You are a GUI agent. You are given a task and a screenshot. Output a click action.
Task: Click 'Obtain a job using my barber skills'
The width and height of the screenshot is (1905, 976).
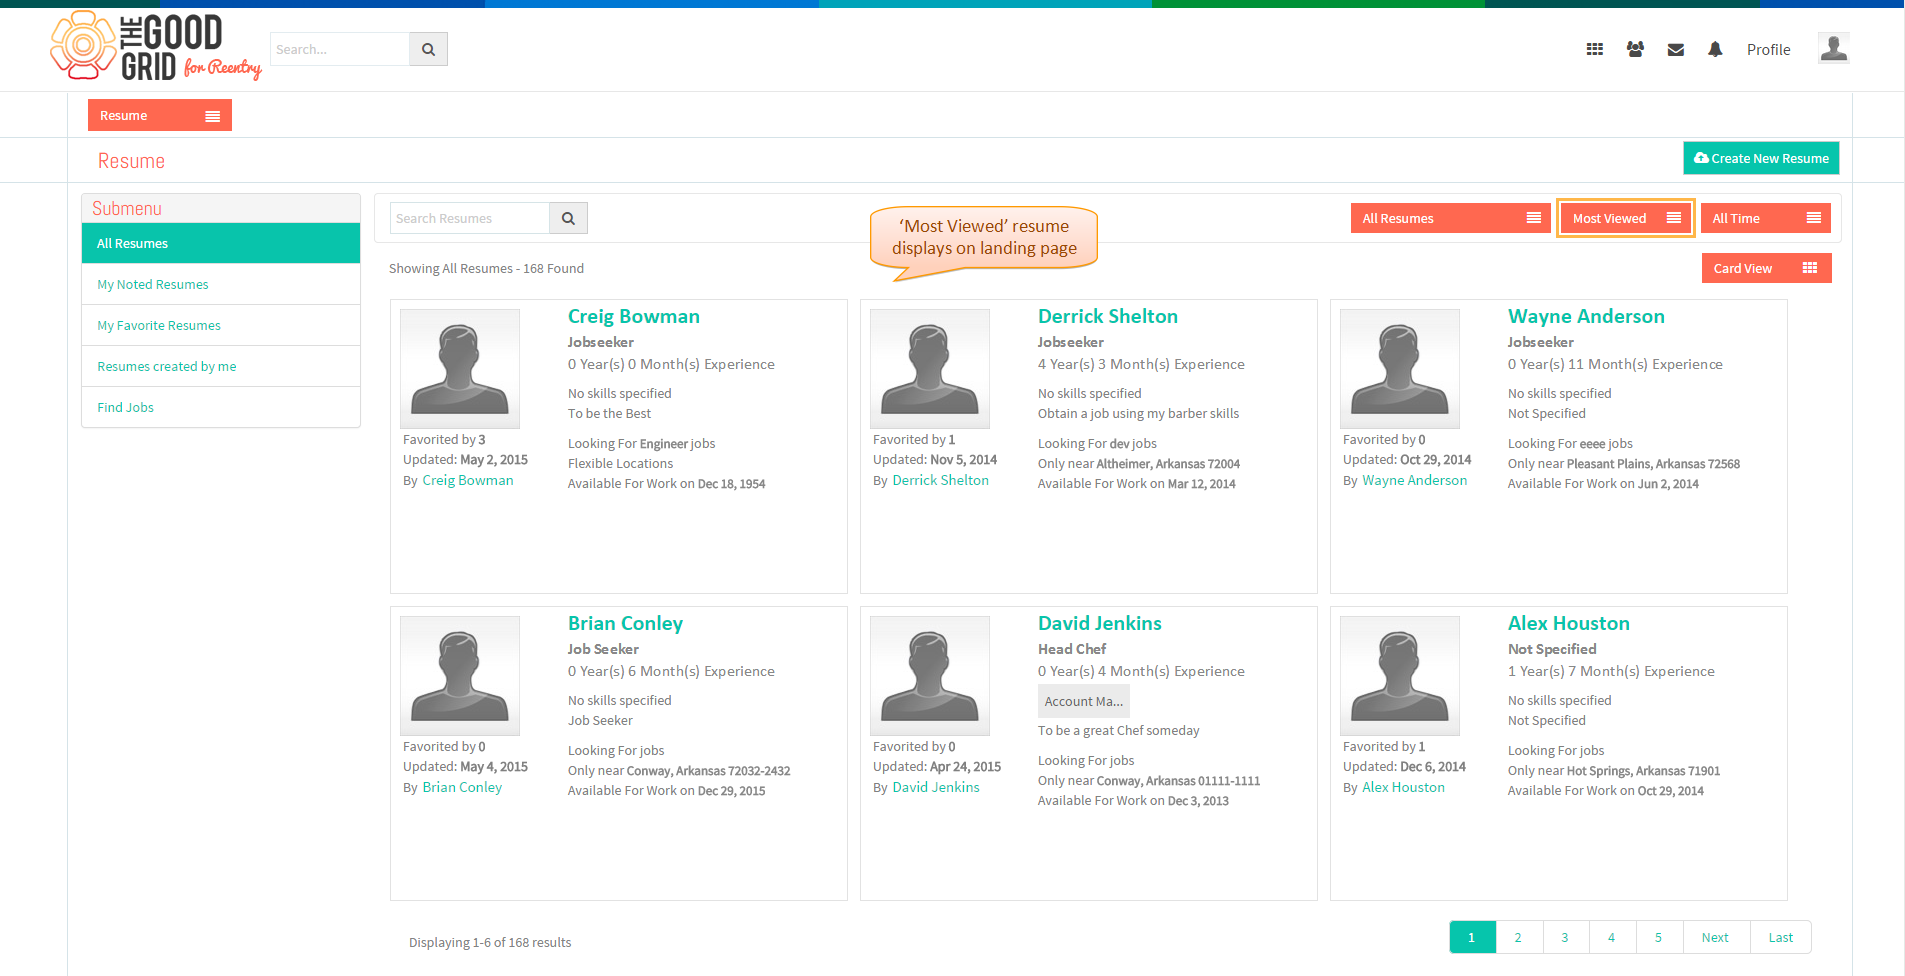pyautogui.click(x=1138, y=413)
